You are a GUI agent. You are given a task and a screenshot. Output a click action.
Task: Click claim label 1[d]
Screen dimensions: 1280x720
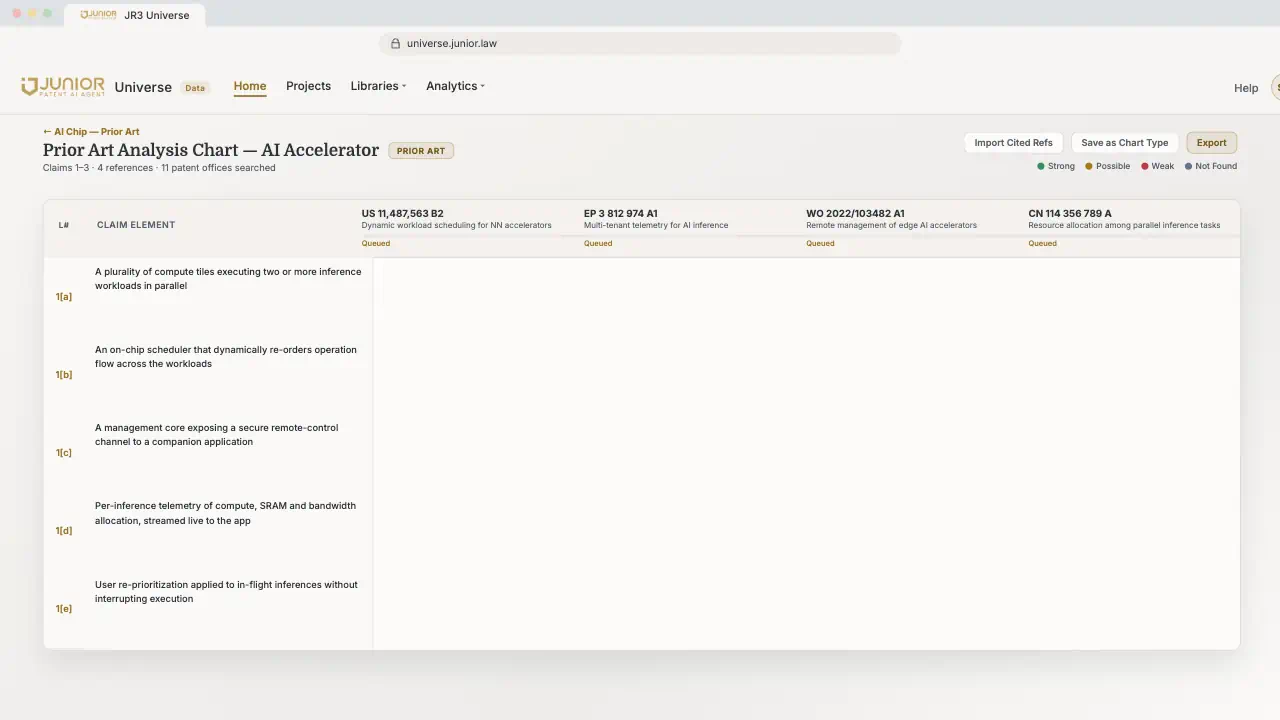[x=64, y=531]
